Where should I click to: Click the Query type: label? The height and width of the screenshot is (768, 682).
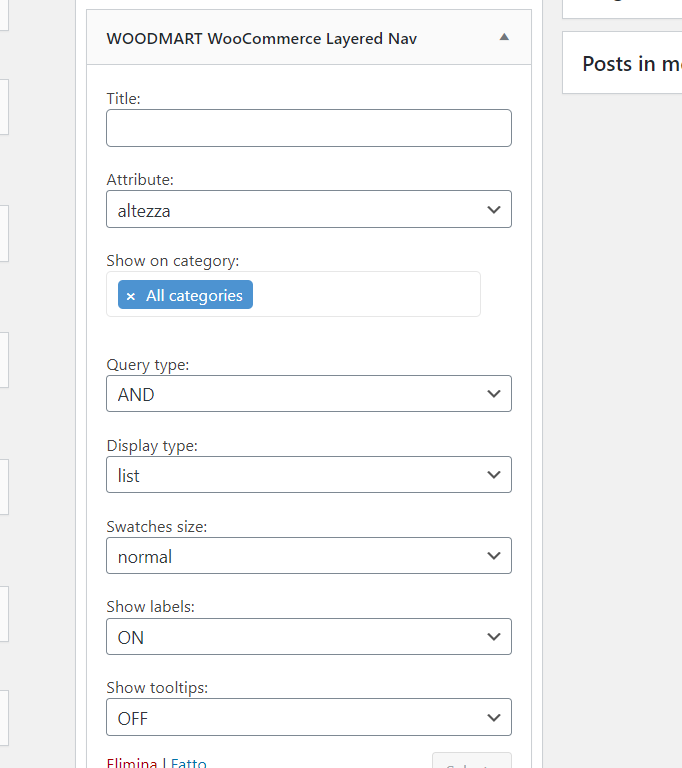[147, 365]
